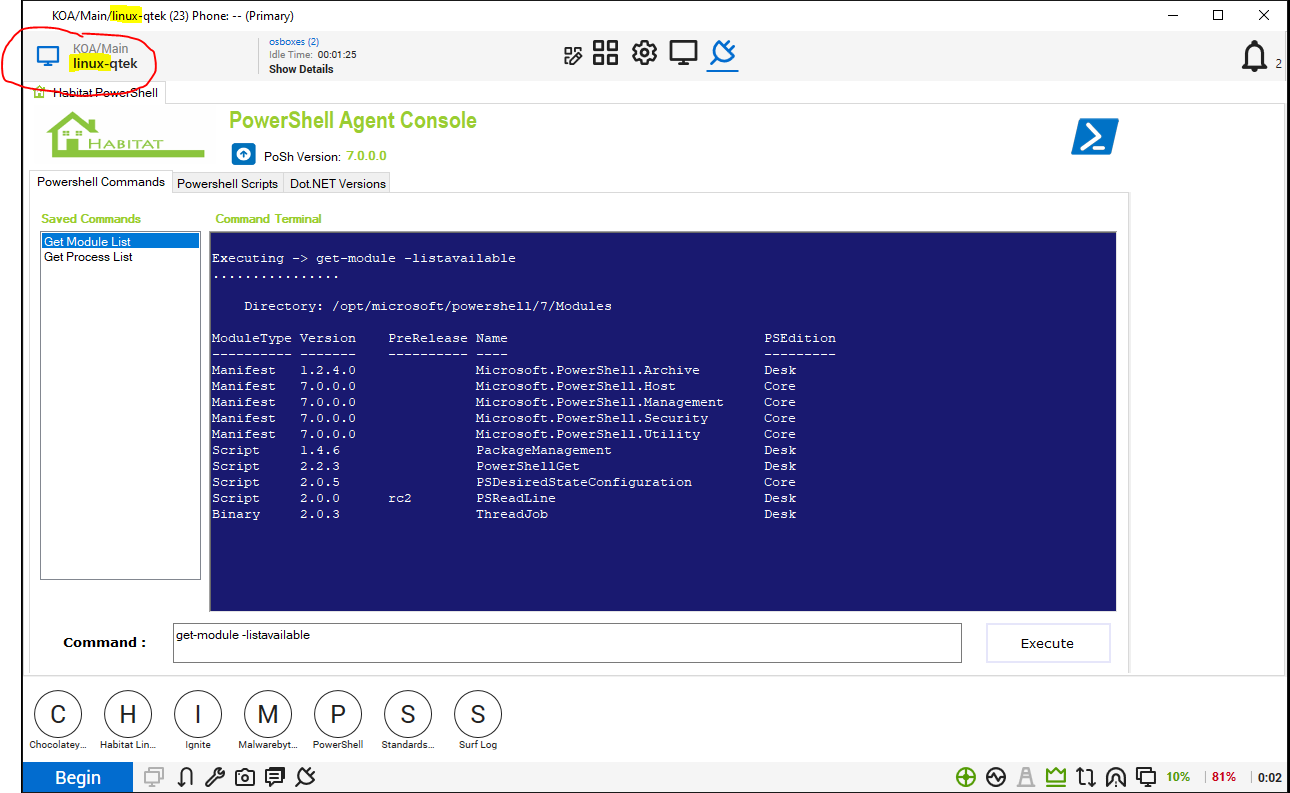This screenshot has height=793, width=1290.
Task: Click the Execute button
Action: 1048,643
